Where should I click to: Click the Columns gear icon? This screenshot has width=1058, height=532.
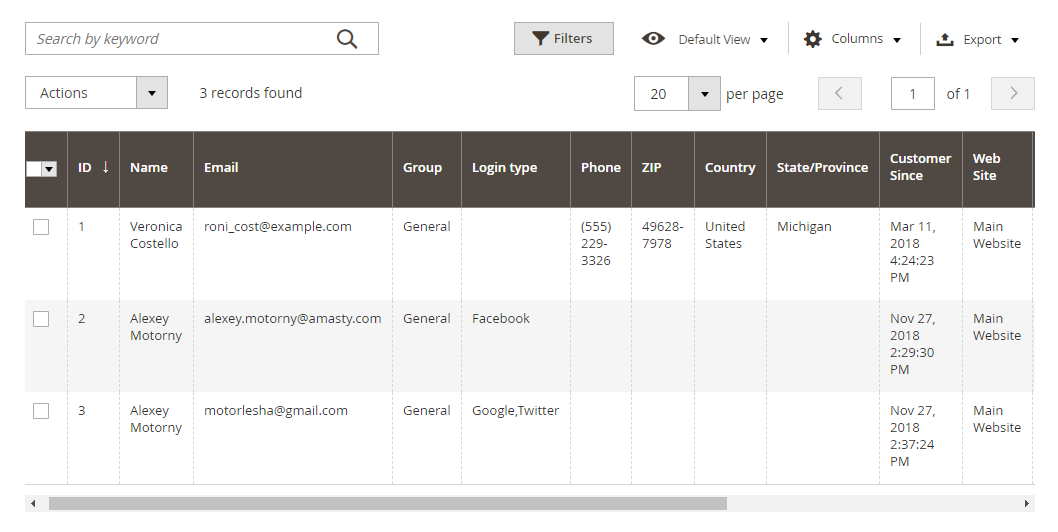coord(812,39)
